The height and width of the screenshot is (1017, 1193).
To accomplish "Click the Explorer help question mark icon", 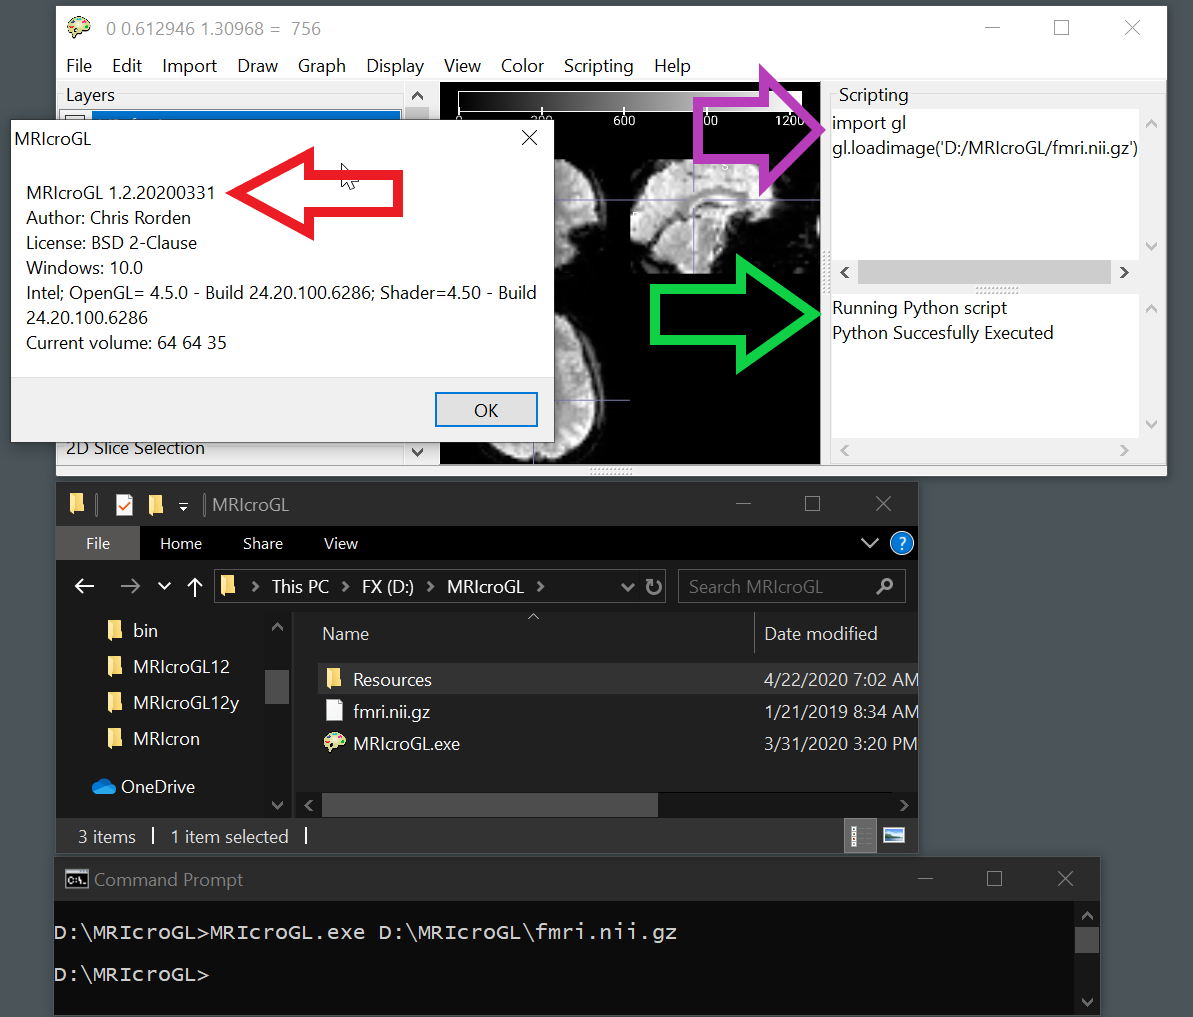I will (901, 543).
